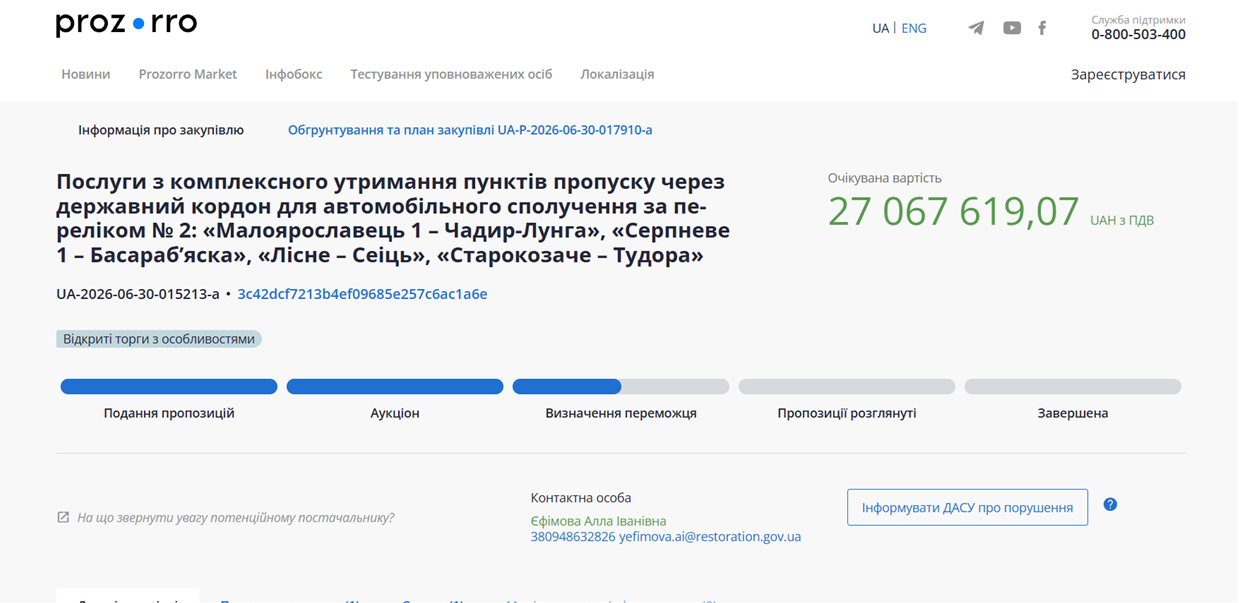The height and width of the screenshot is (603, 1239).
Task: Click support phone 0-800-503-400
Action: pyautogui.click(x=1138, y=34)
